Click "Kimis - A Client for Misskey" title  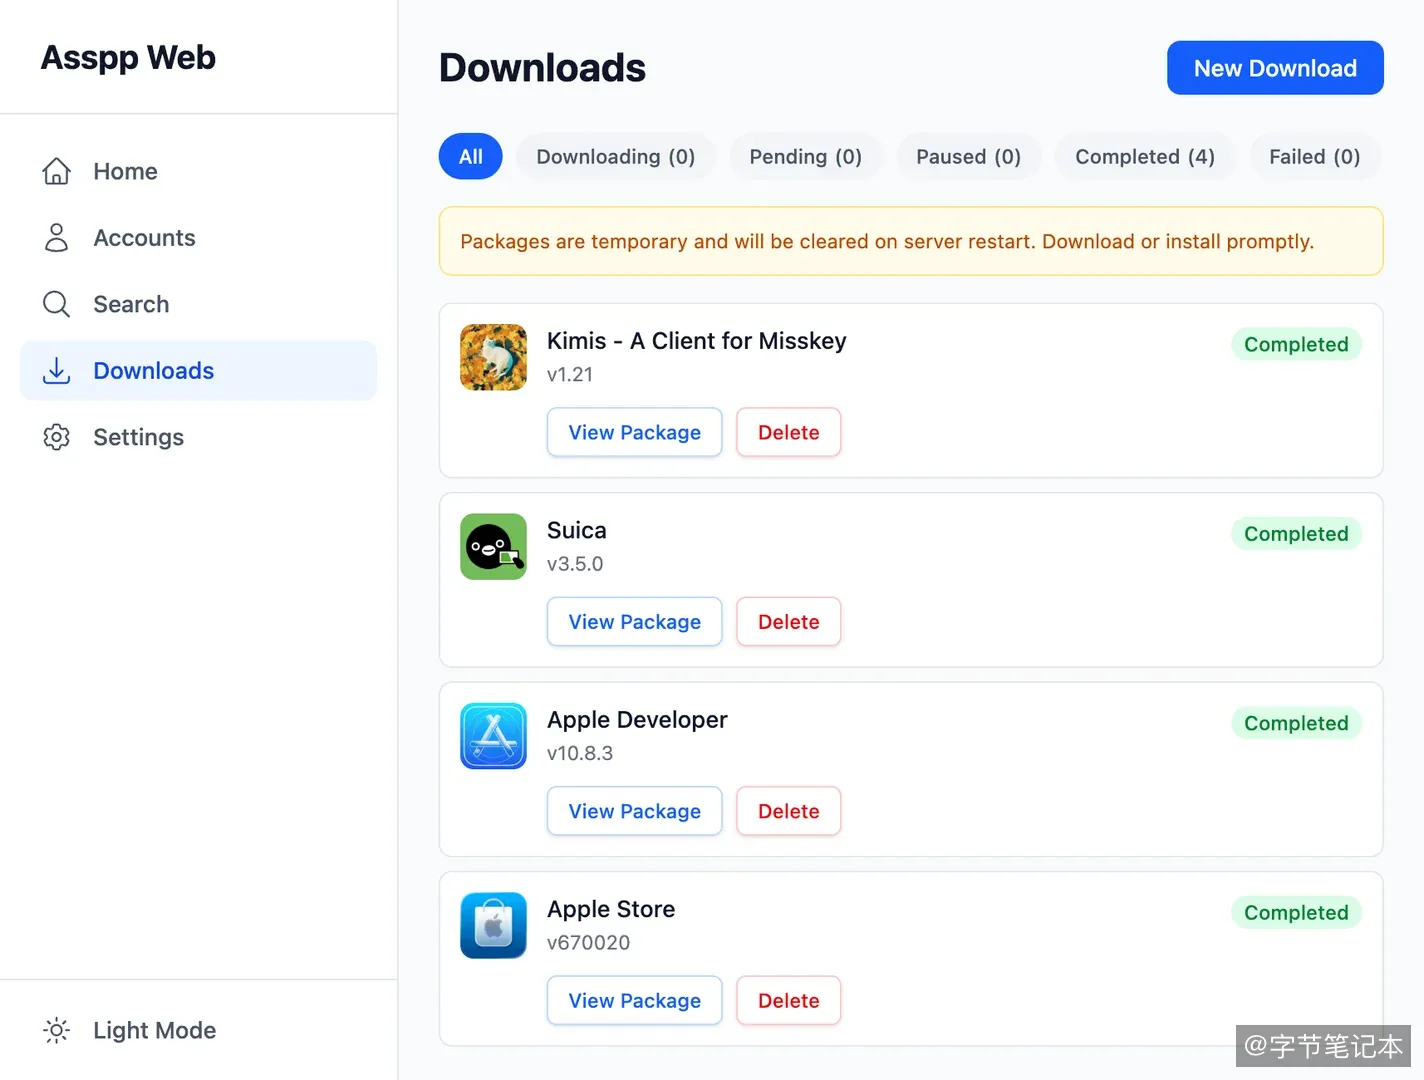pyautogui.click(x=696, y=341)
